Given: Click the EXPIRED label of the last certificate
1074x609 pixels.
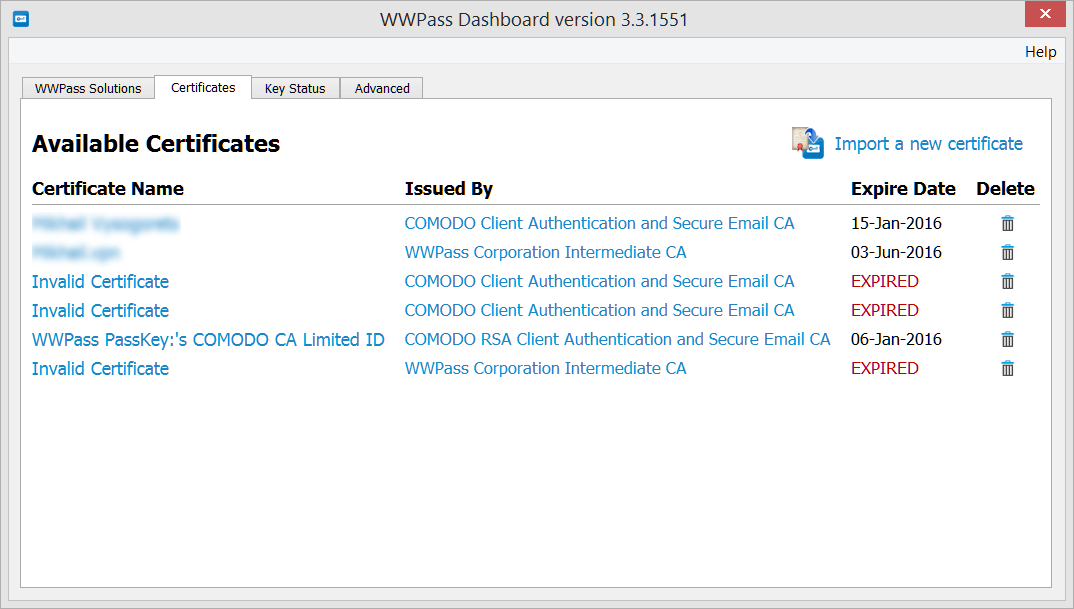Looking at the screenshot, I should click(x=884, y=368).
